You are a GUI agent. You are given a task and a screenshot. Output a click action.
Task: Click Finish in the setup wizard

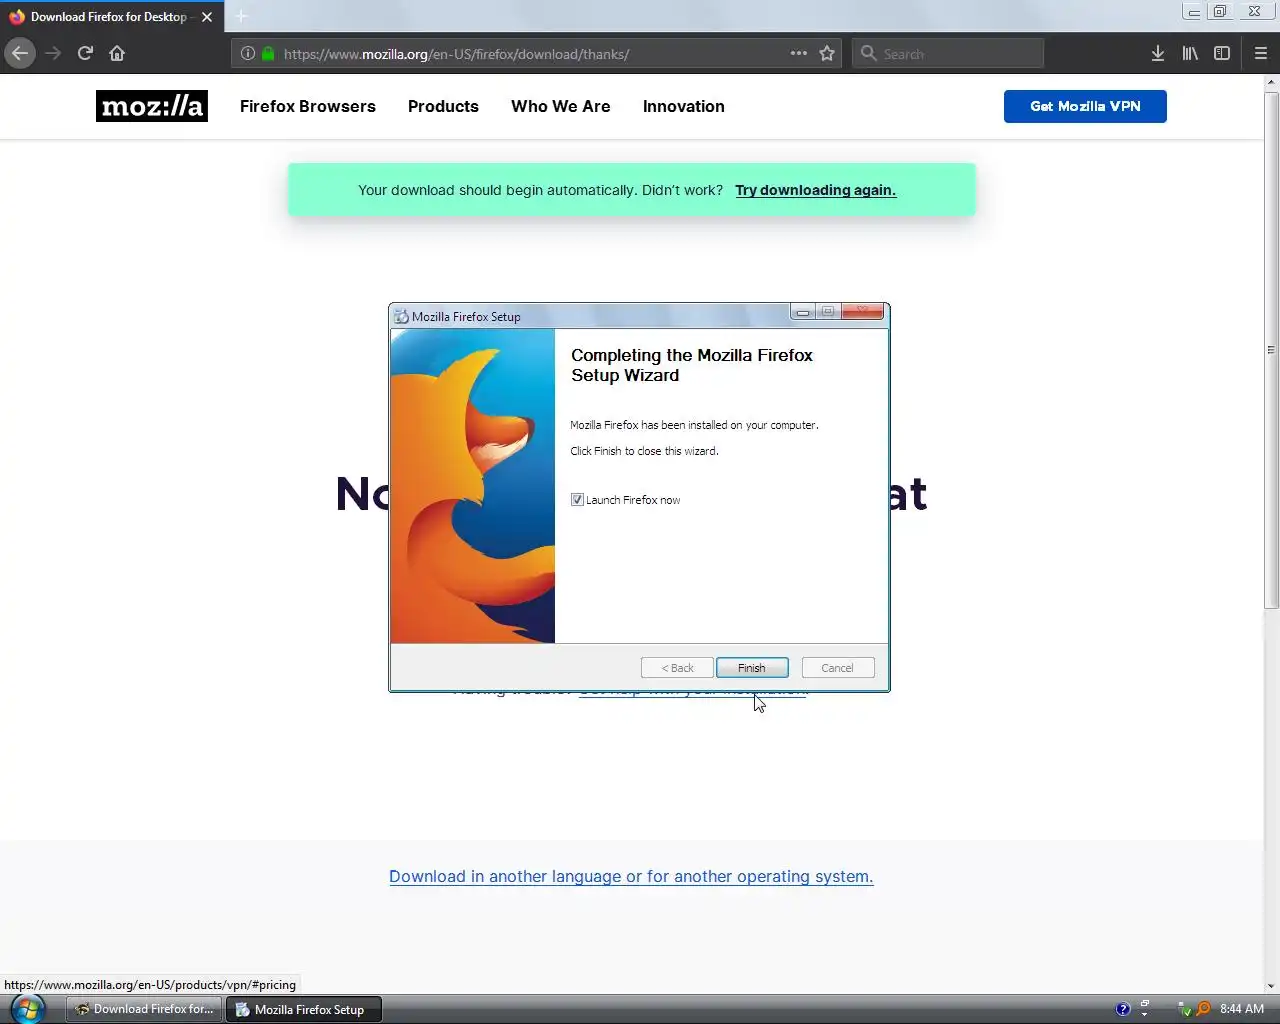752,668
